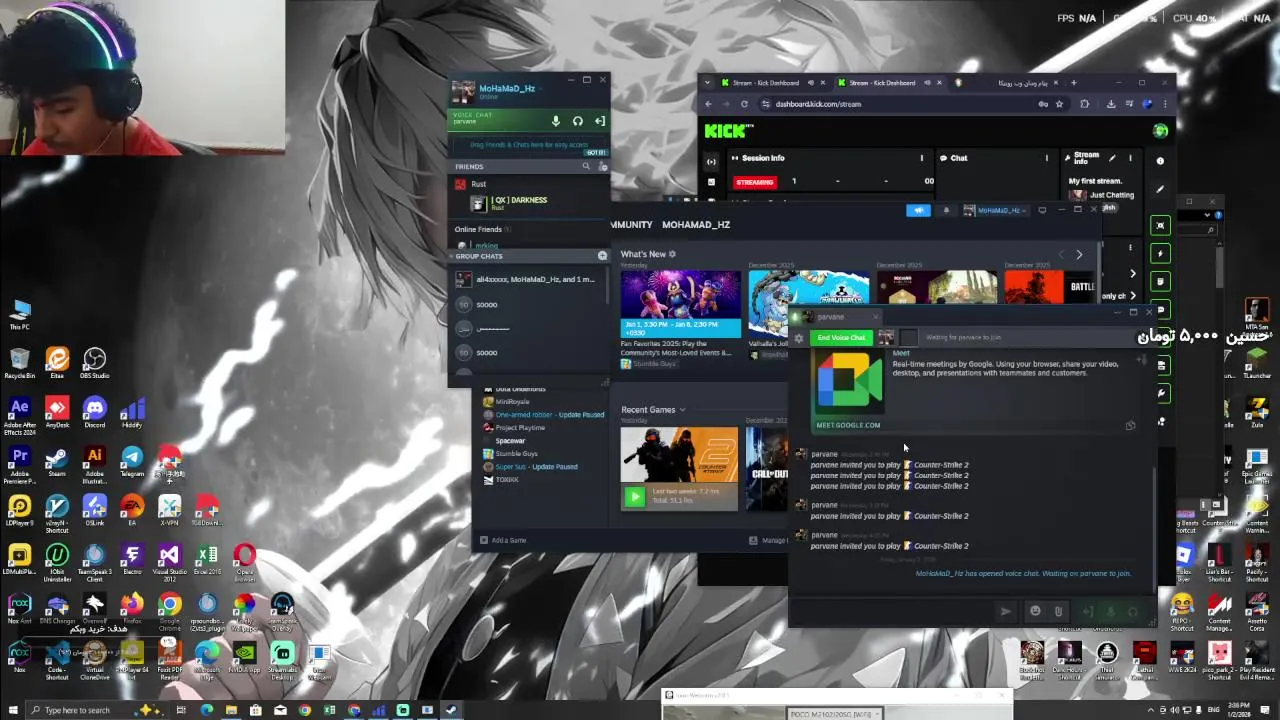
Task: Open emoticon picker in chat input bar
Action: tap(1035, 611)
